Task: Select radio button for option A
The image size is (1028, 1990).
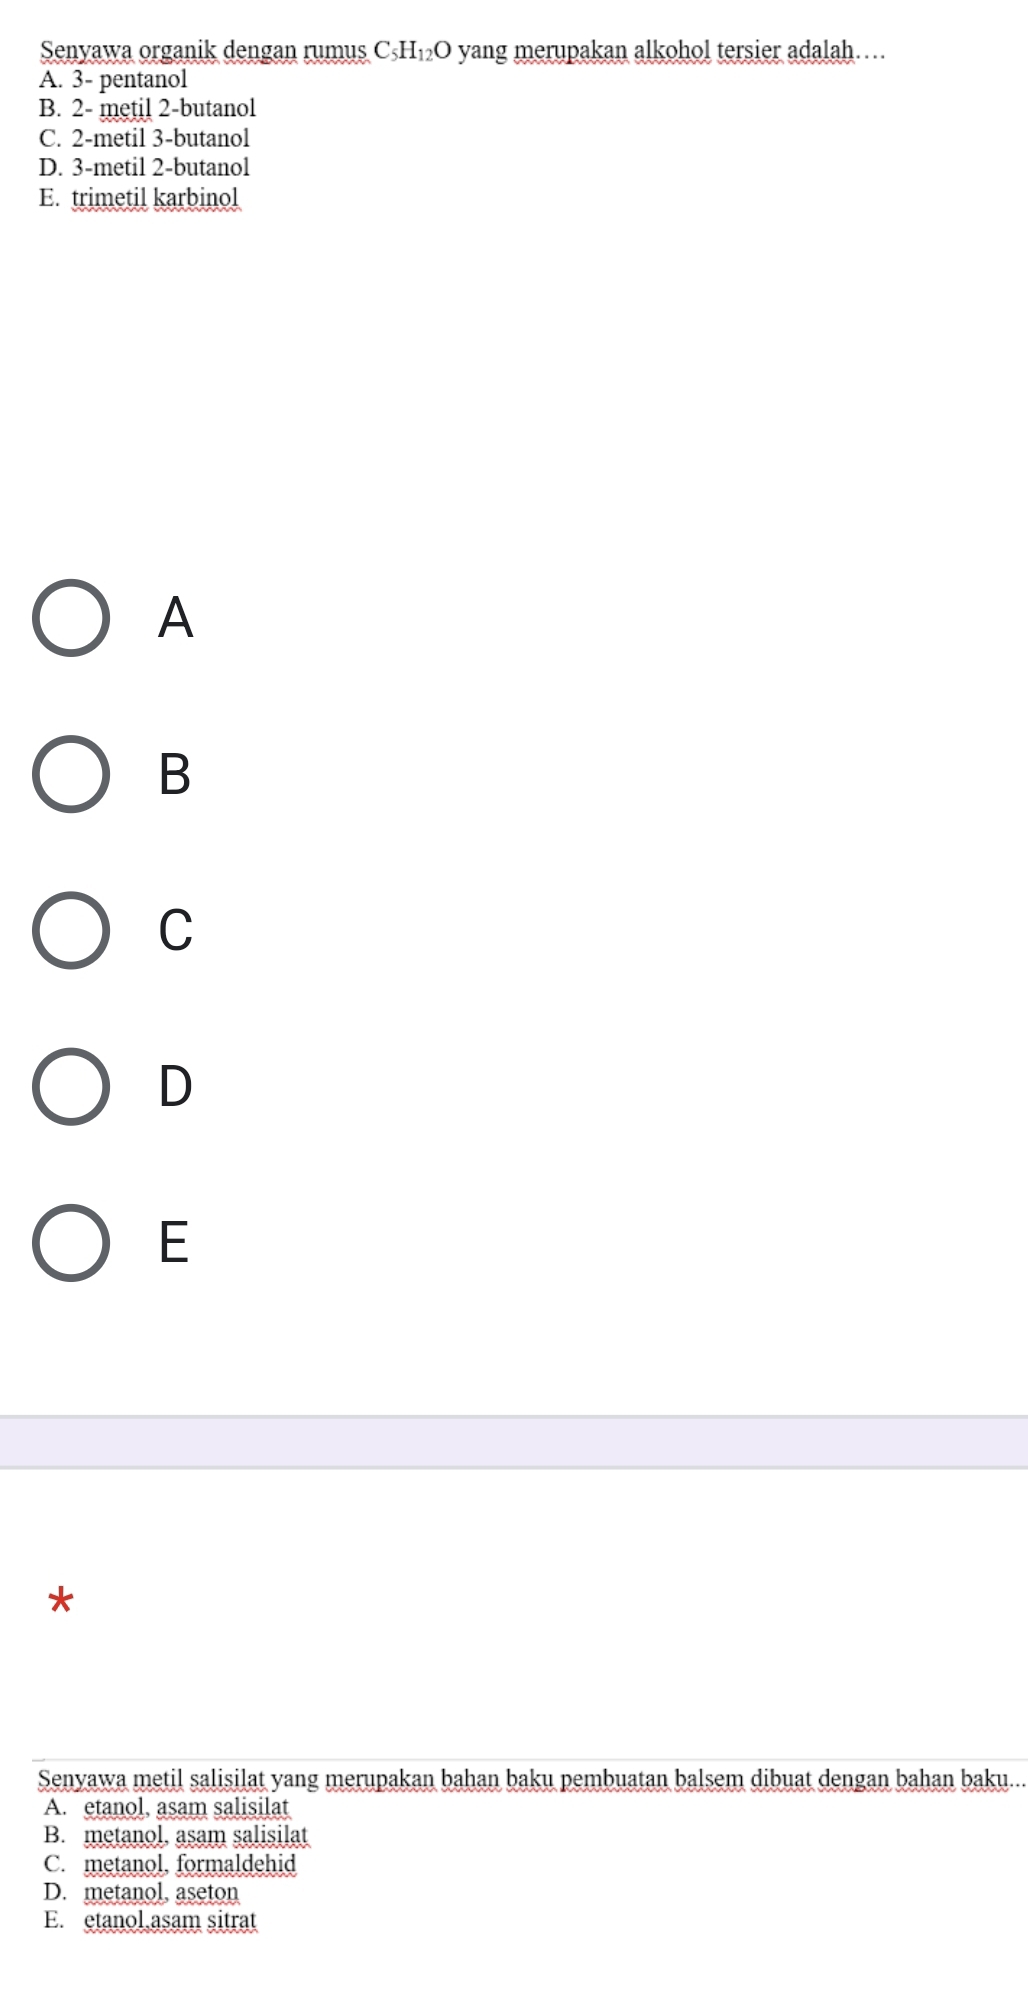Action: 71,617
